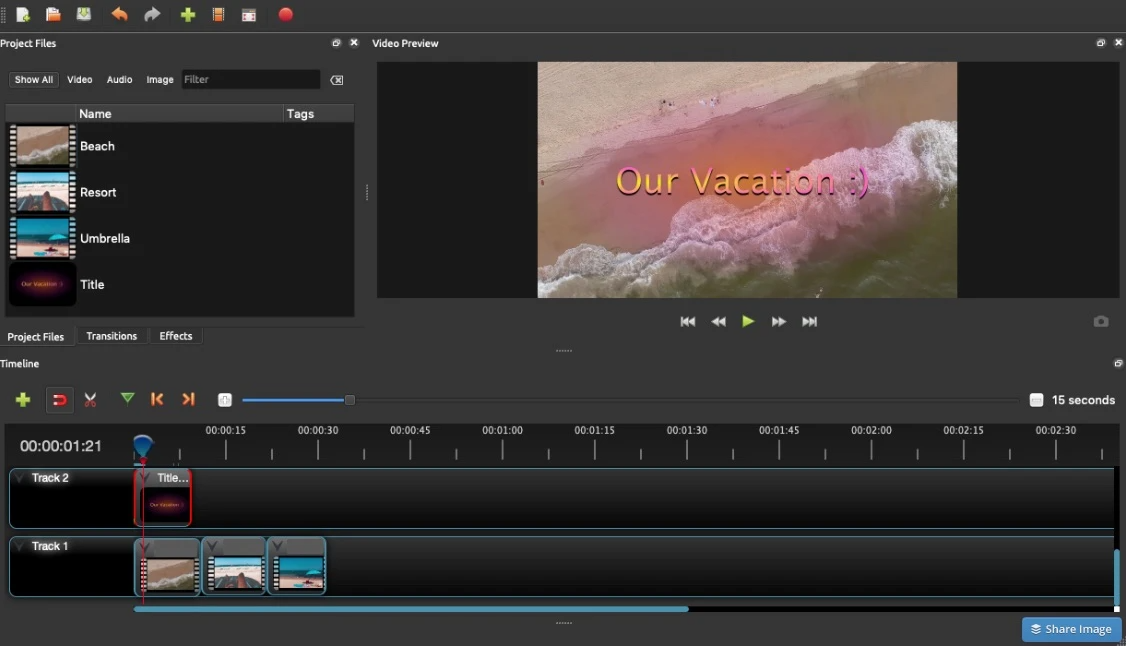
Task: Open a project with the folder icon
Action: 54,15
